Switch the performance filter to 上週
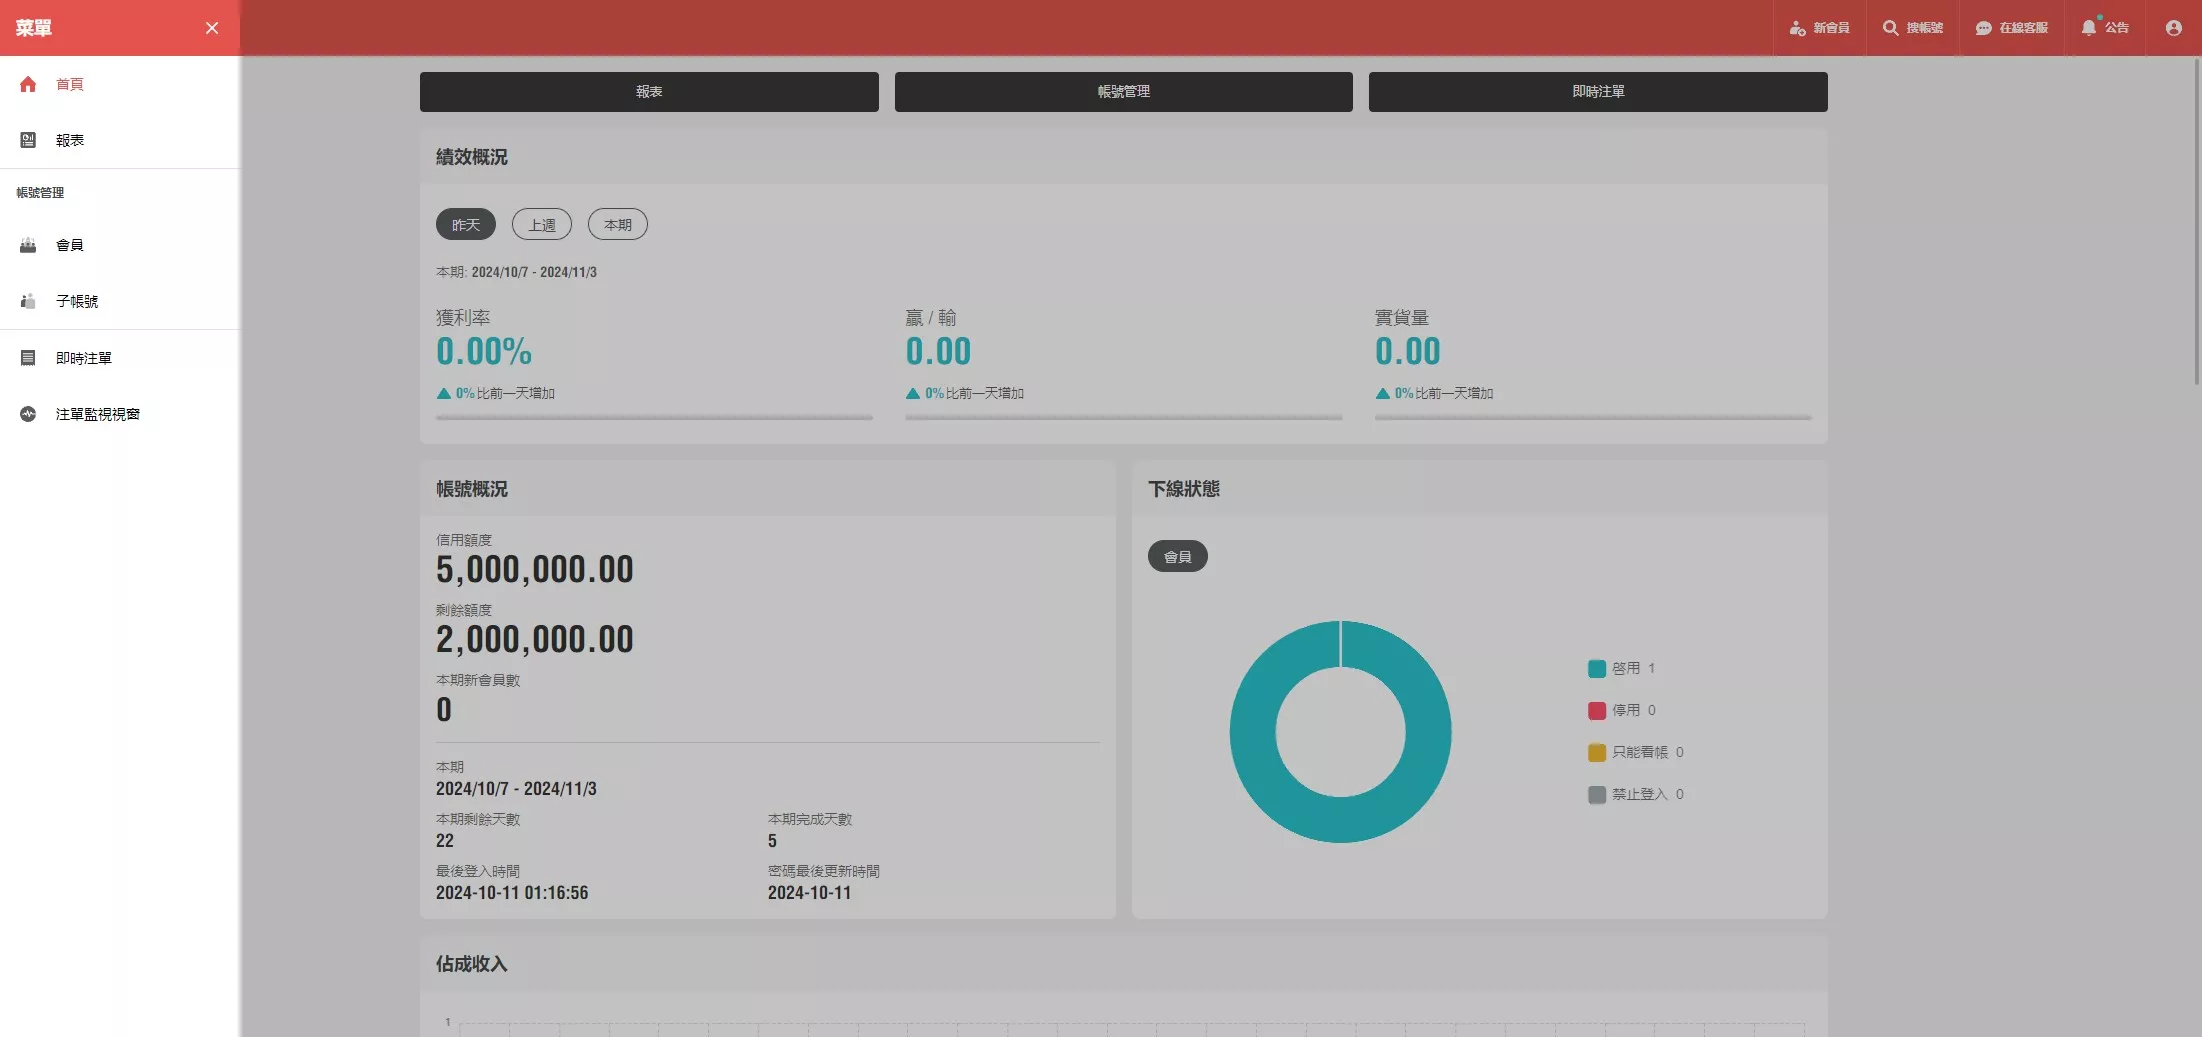The height and width of the screenshot is (1037, 2202). (541, 225)
